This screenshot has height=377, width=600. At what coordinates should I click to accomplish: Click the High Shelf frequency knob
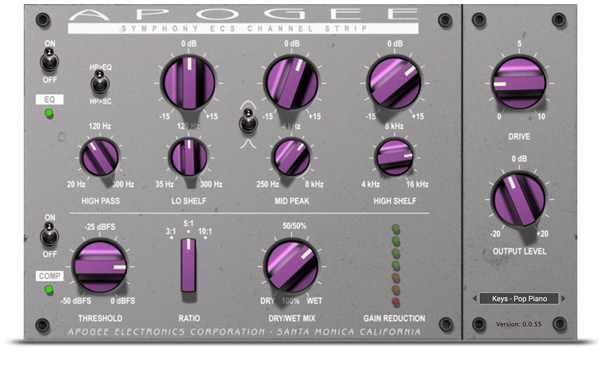[394, 157]
